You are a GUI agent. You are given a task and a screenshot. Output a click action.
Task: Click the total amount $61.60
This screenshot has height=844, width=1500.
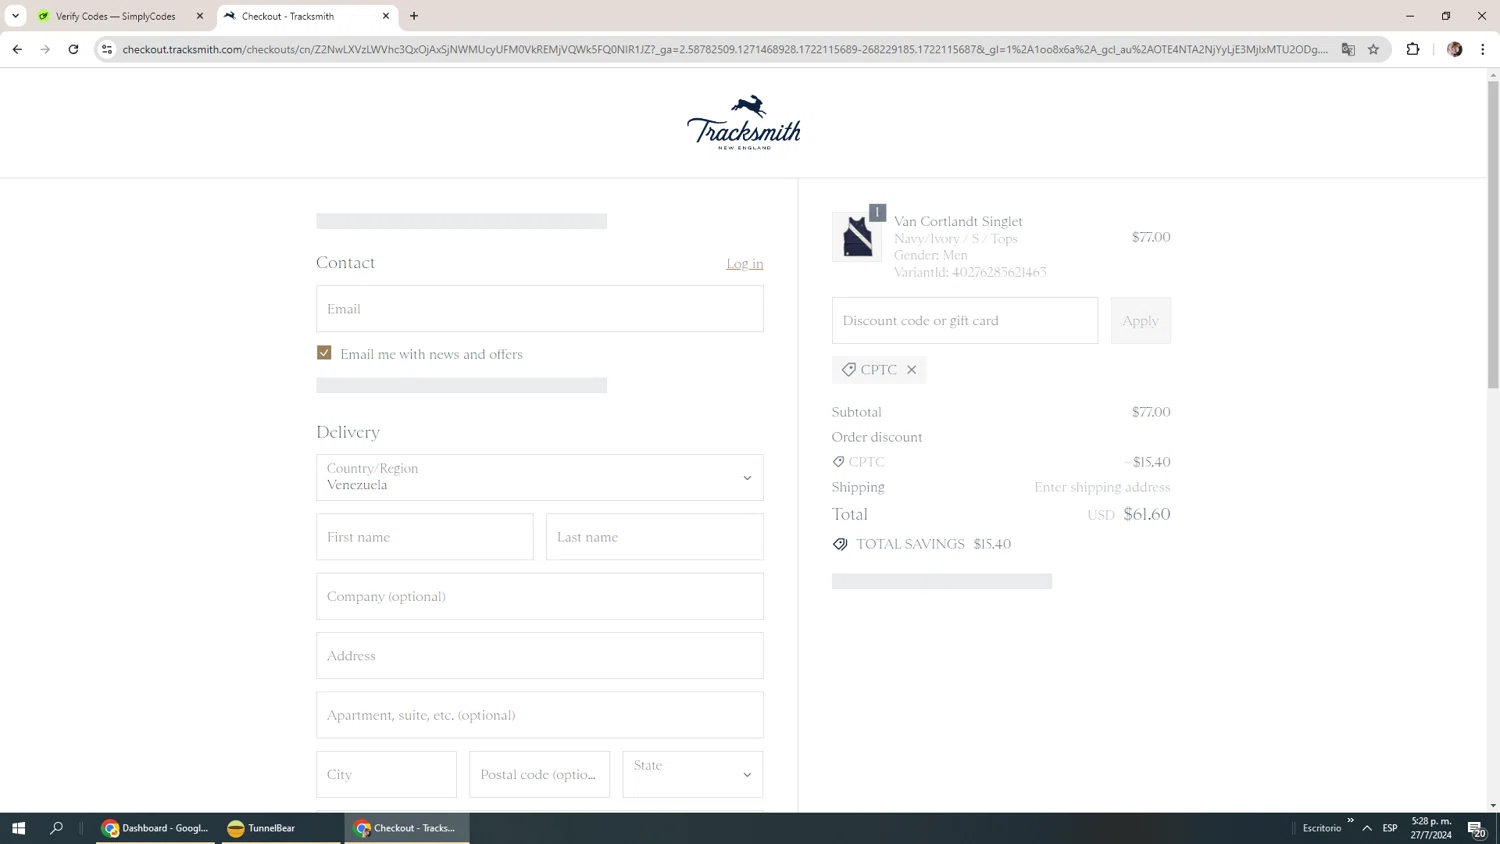coord(1147,514)
